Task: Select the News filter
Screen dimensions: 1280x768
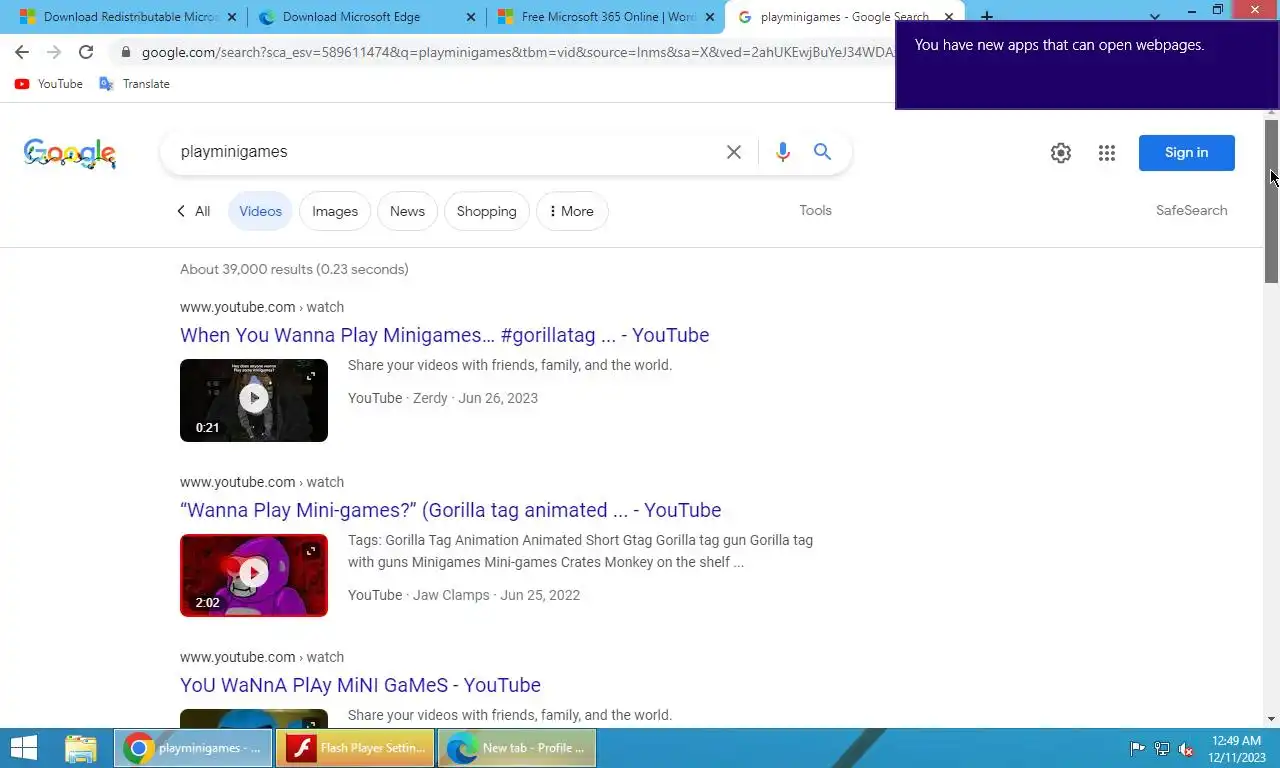Action: pos(407,211)
